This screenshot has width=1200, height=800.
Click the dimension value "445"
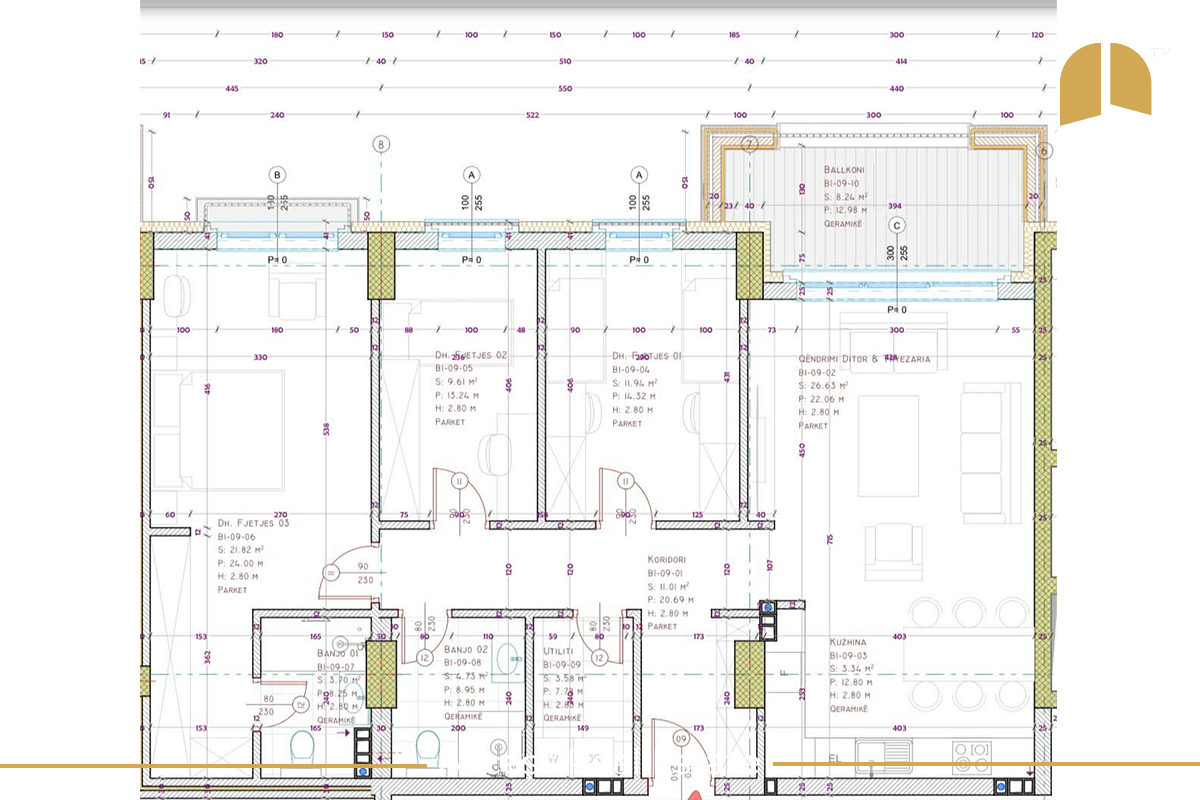click(232, 88)
